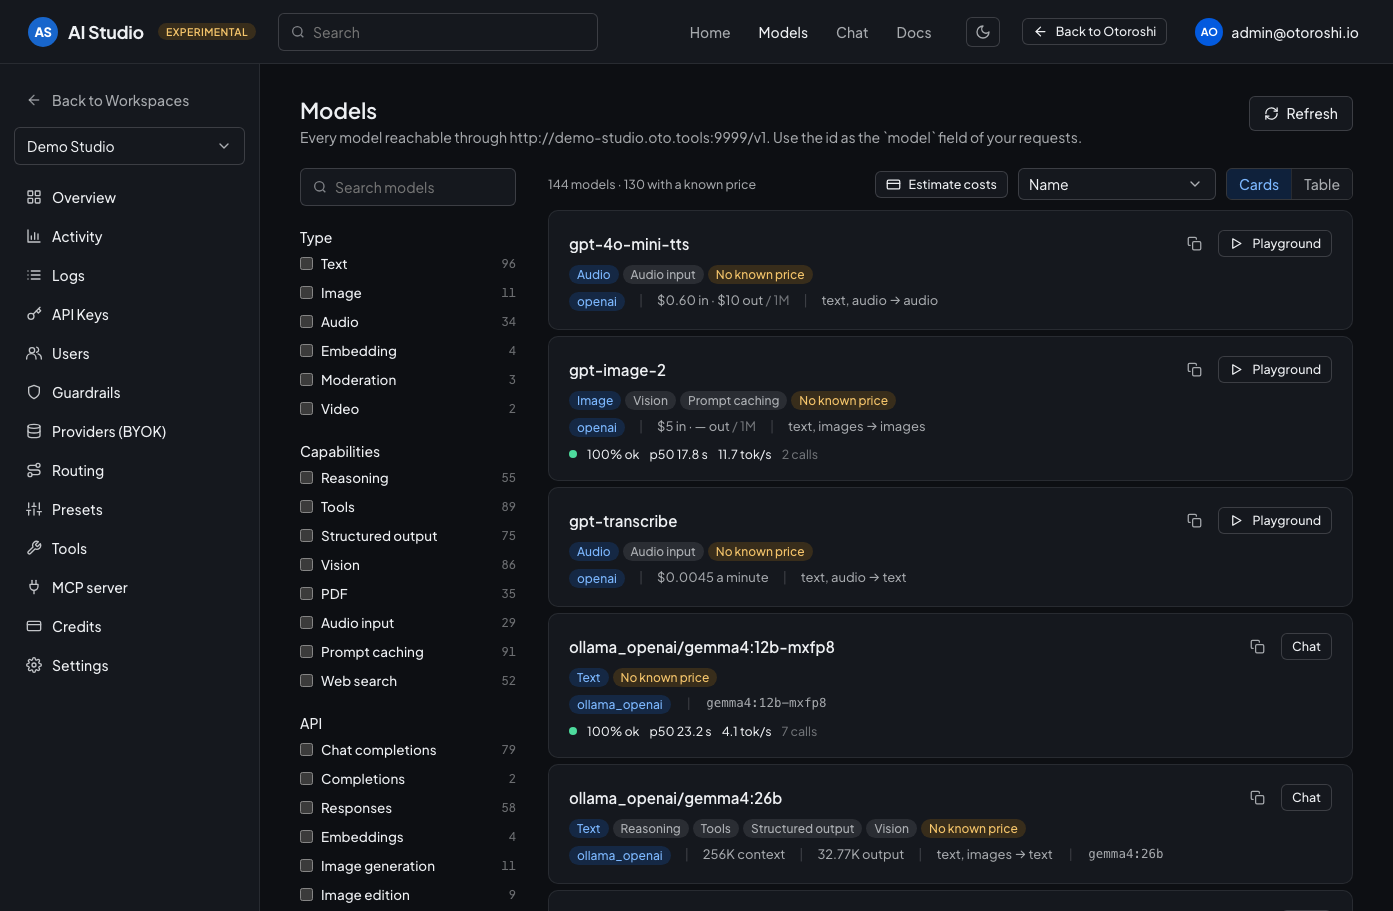Open the AO user avatar
1393x911 pixels.
[1209, 32]
